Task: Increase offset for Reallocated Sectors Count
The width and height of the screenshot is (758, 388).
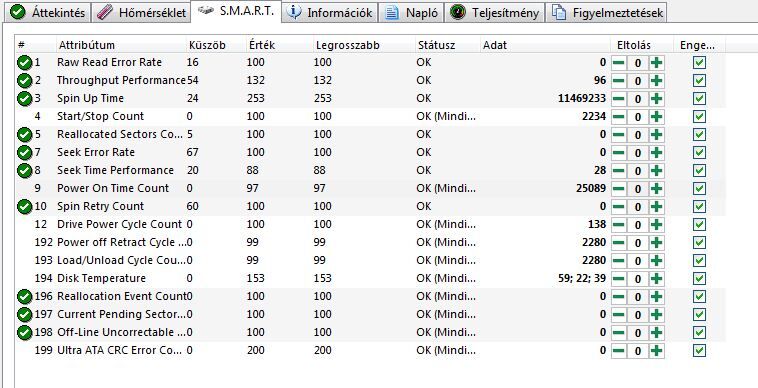Action: click(656, 135)
